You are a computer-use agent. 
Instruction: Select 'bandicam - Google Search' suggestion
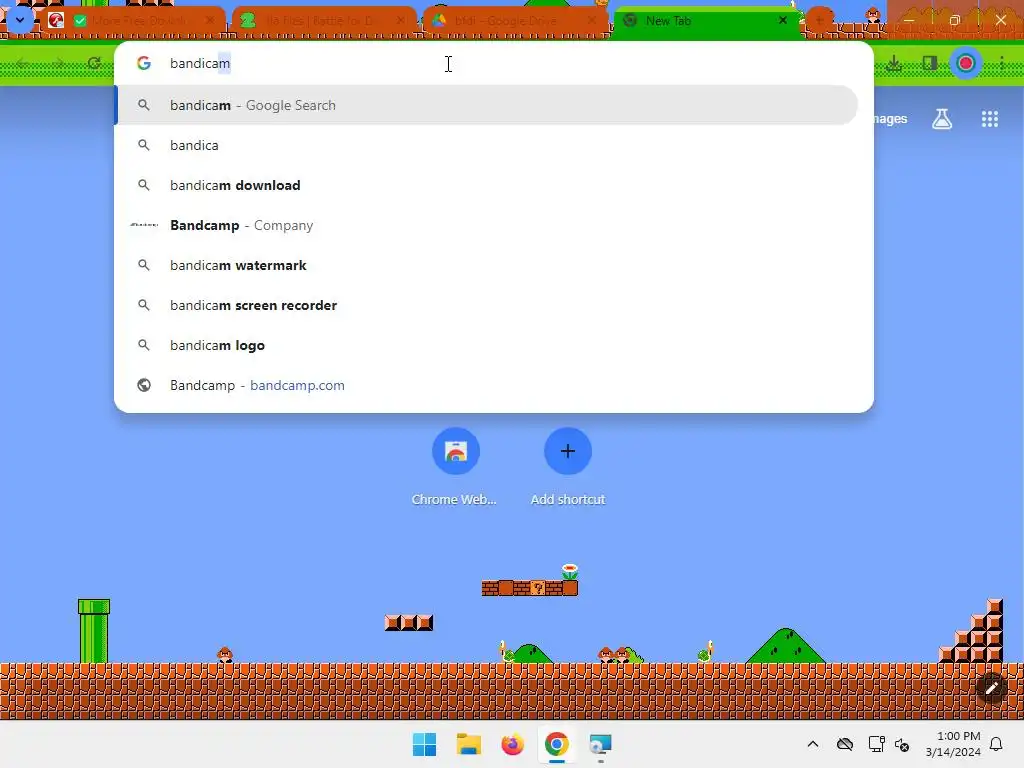487,105
